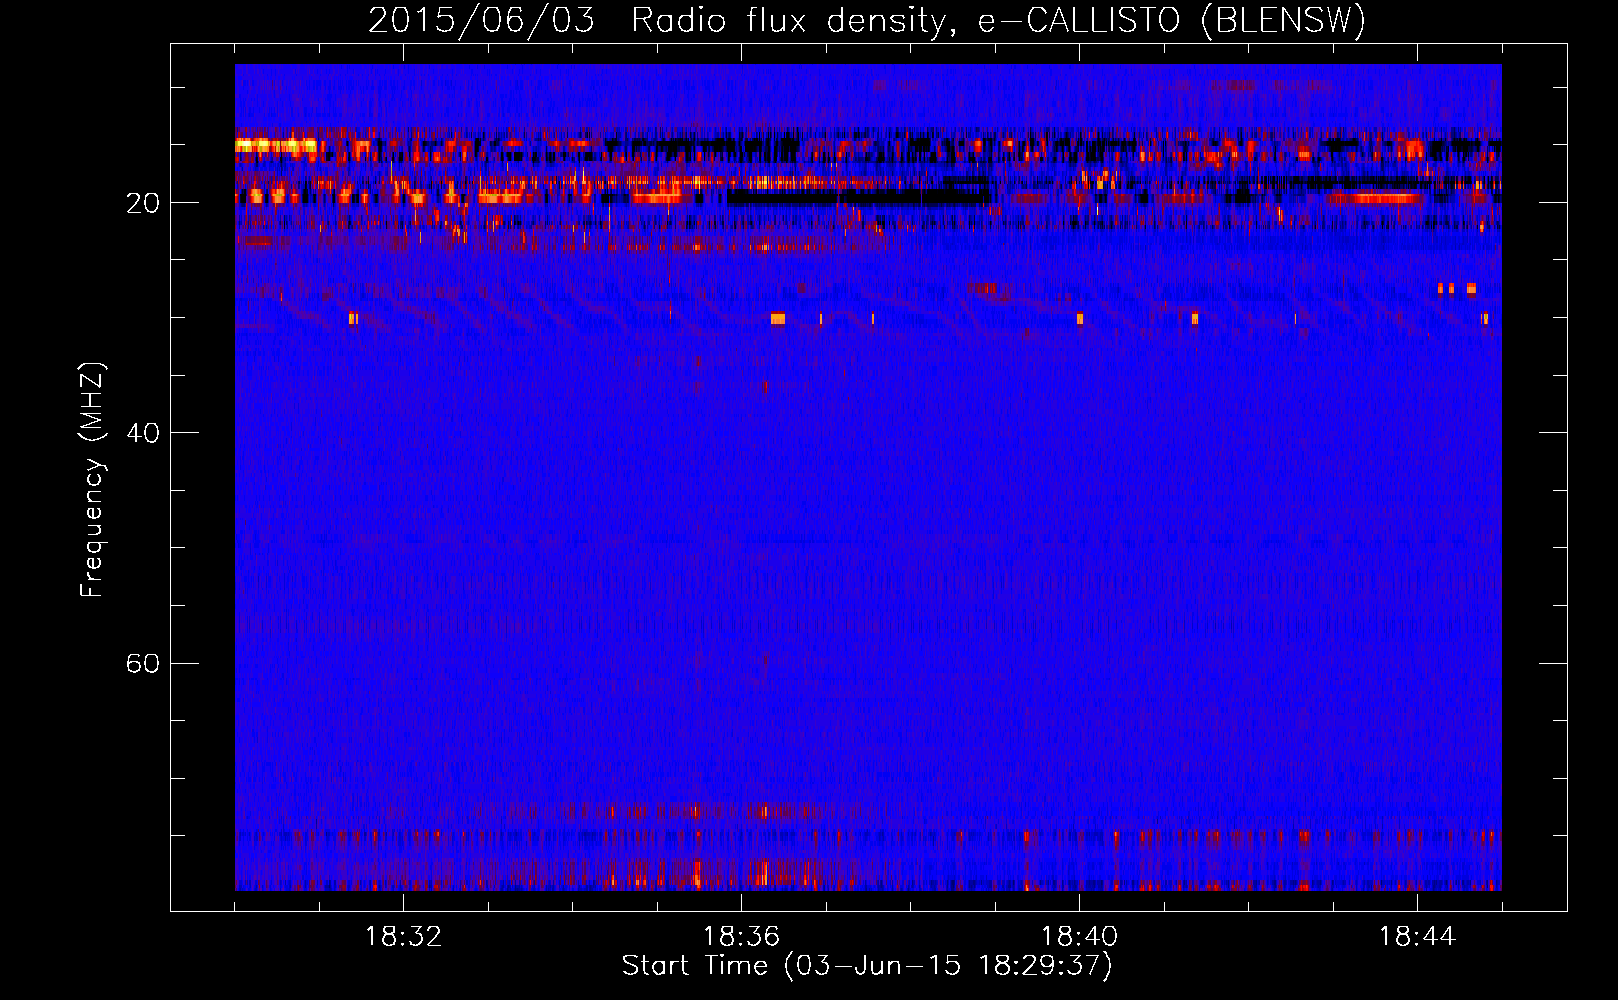Click the 60 MHz frequency tick label
Image resolution: width=1618 pixels, height=1000 pixels.
142,663
